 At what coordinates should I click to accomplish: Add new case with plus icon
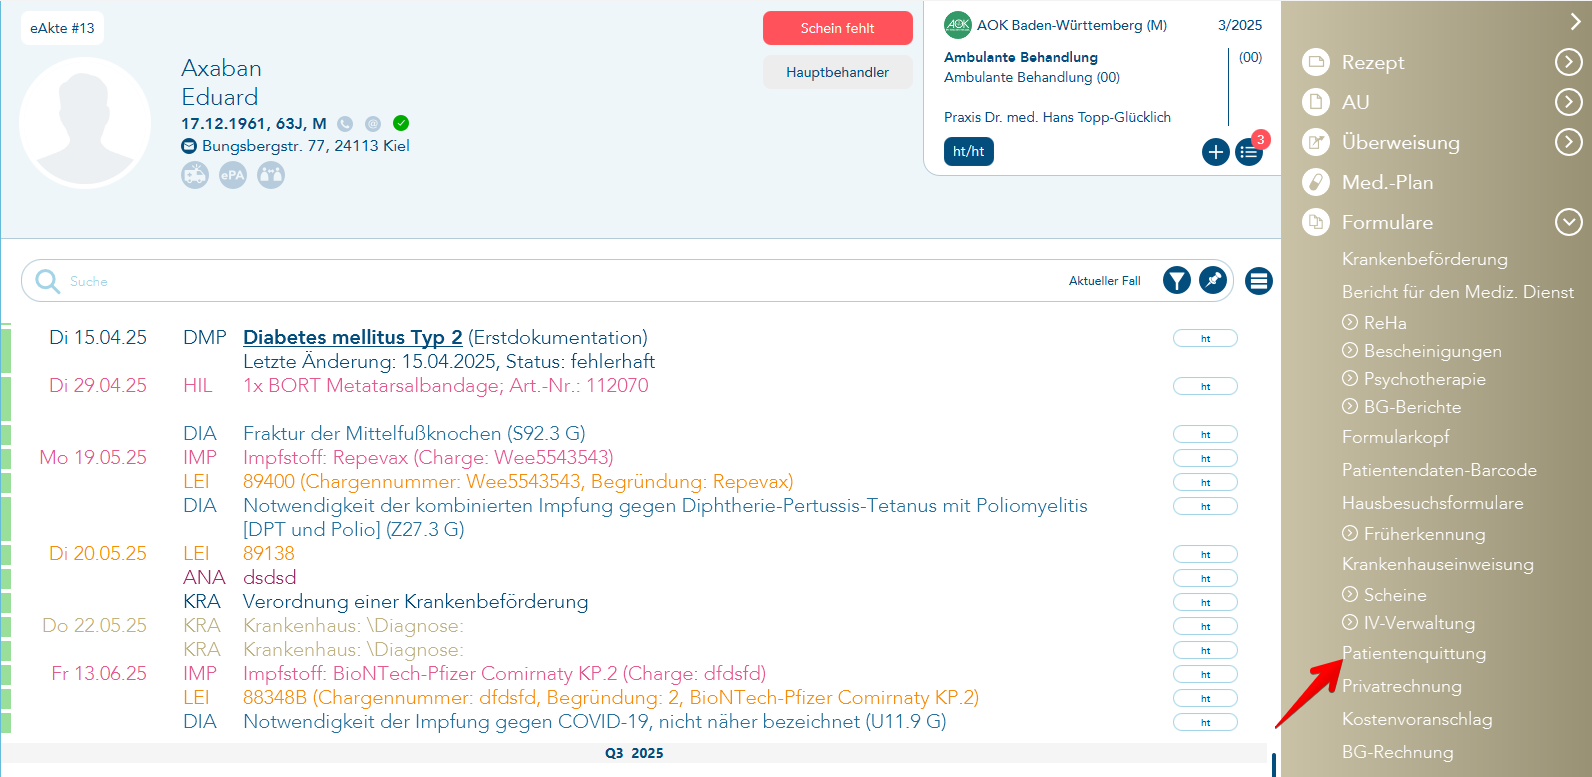point(1216,152)
